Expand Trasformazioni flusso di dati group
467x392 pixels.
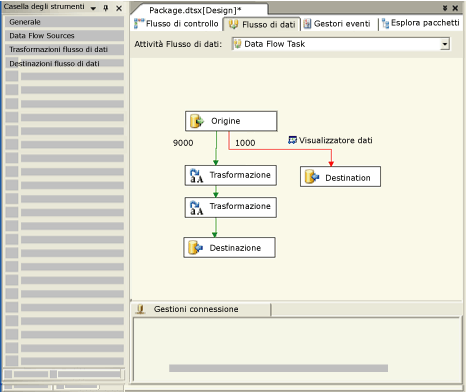click(64, 49)
